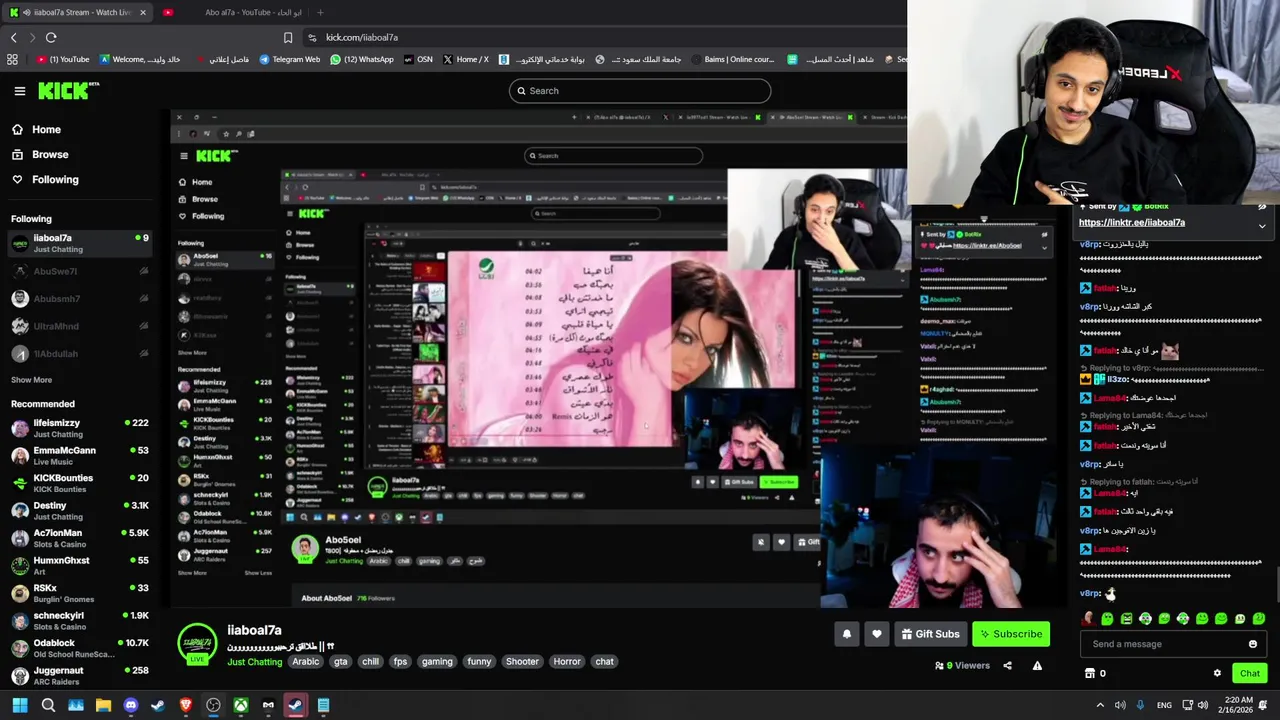This screenshot has height=720, width=1280.
Task: Open the OSN bookmark
Action: tap(418, 59)
